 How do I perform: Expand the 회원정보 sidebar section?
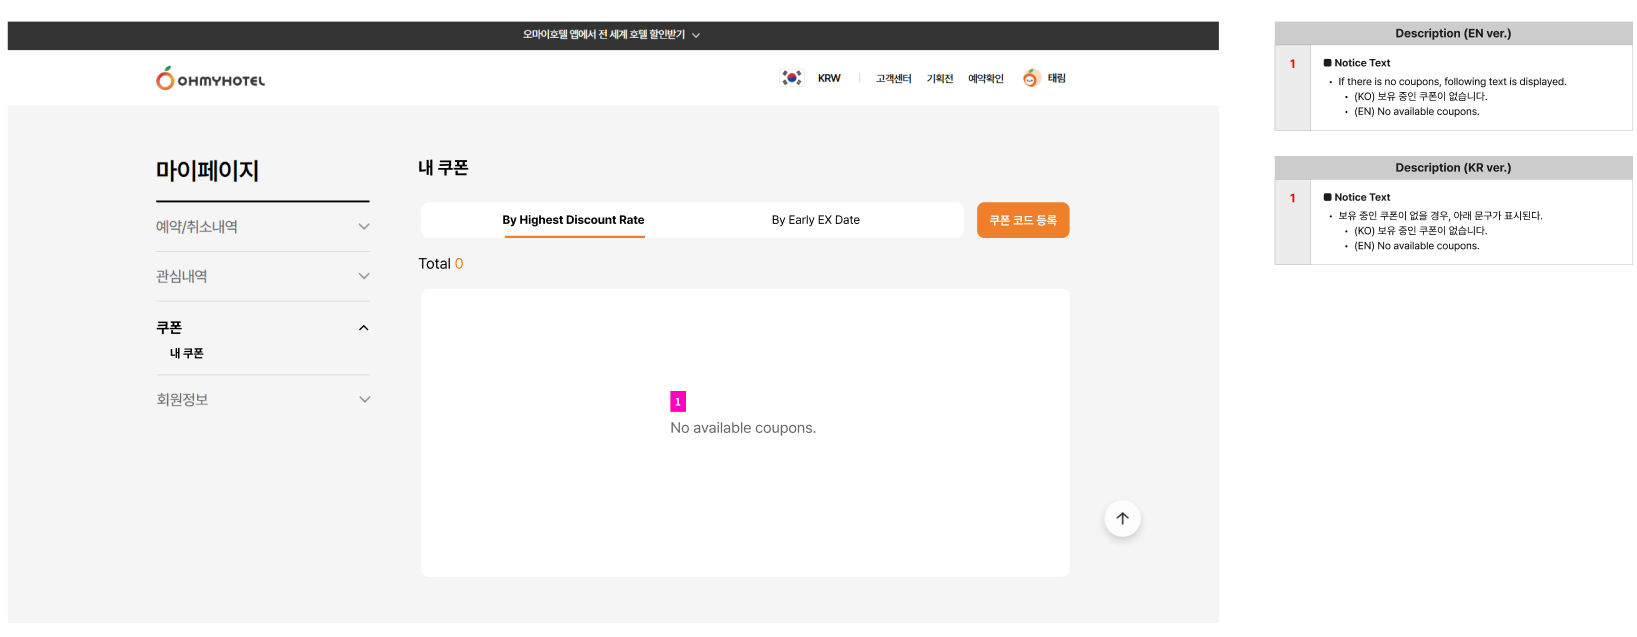[x=364, y=399]
